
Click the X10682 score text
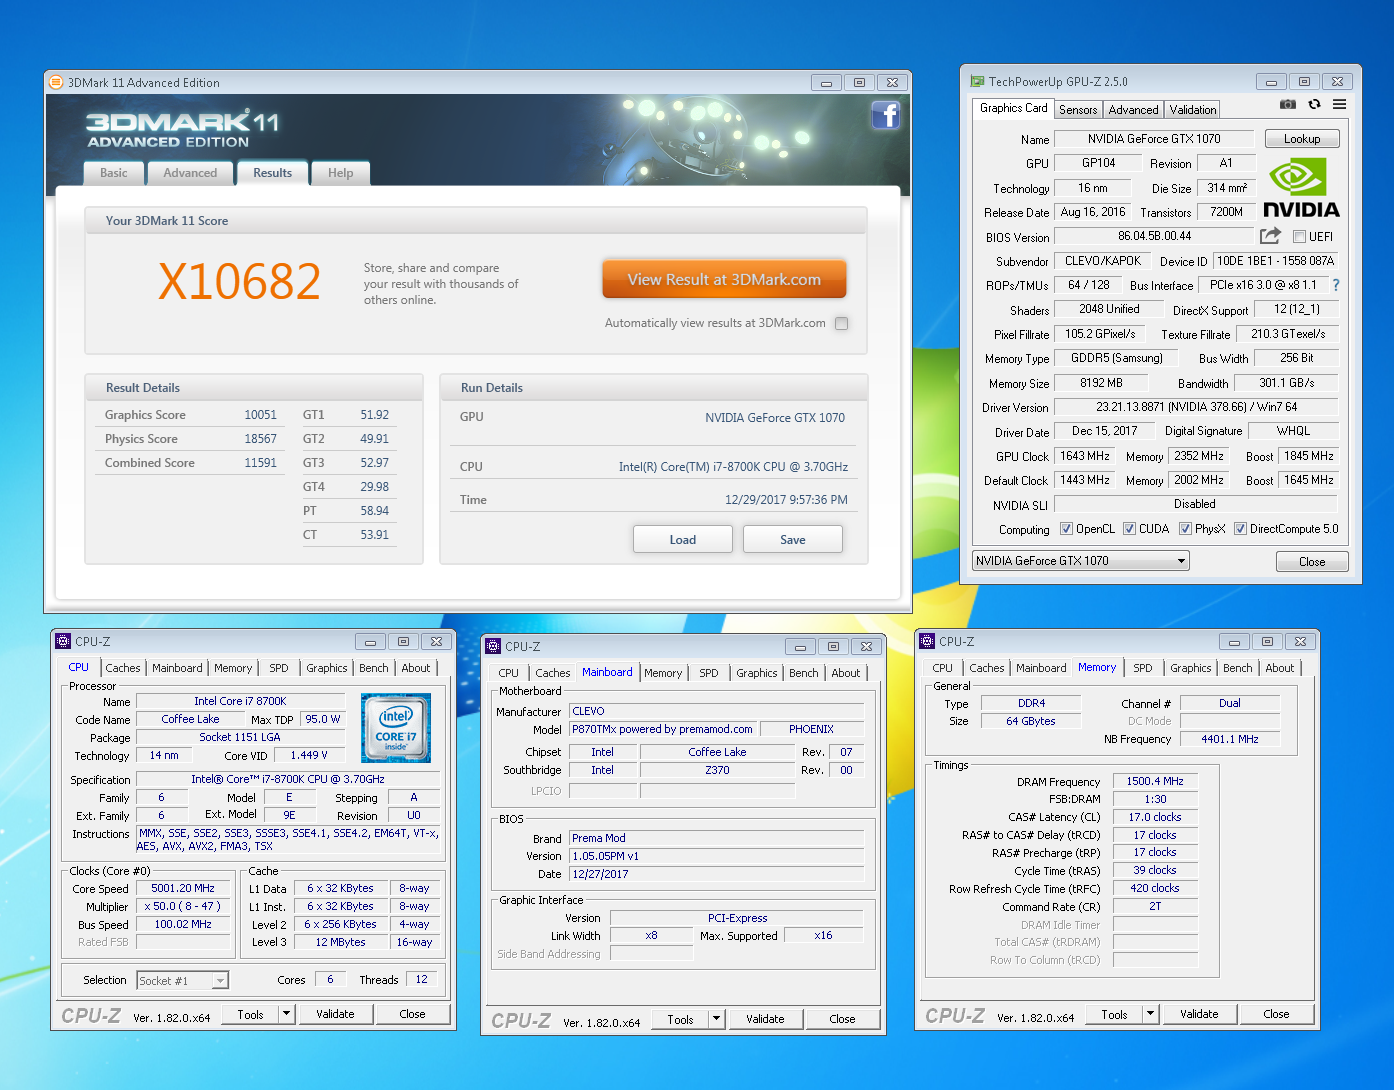pos(240,282)
